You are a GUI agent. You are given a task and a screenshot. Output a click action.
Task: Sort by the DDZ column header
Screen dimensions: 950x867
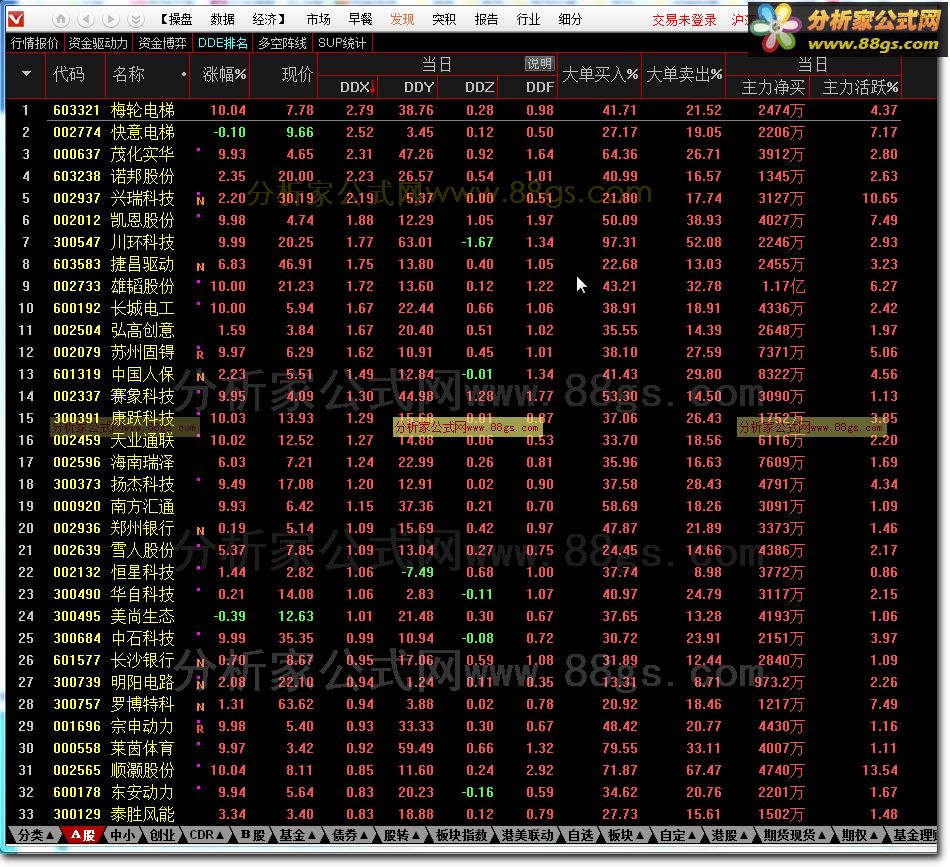pyautogui.click(x=479, y=87)
